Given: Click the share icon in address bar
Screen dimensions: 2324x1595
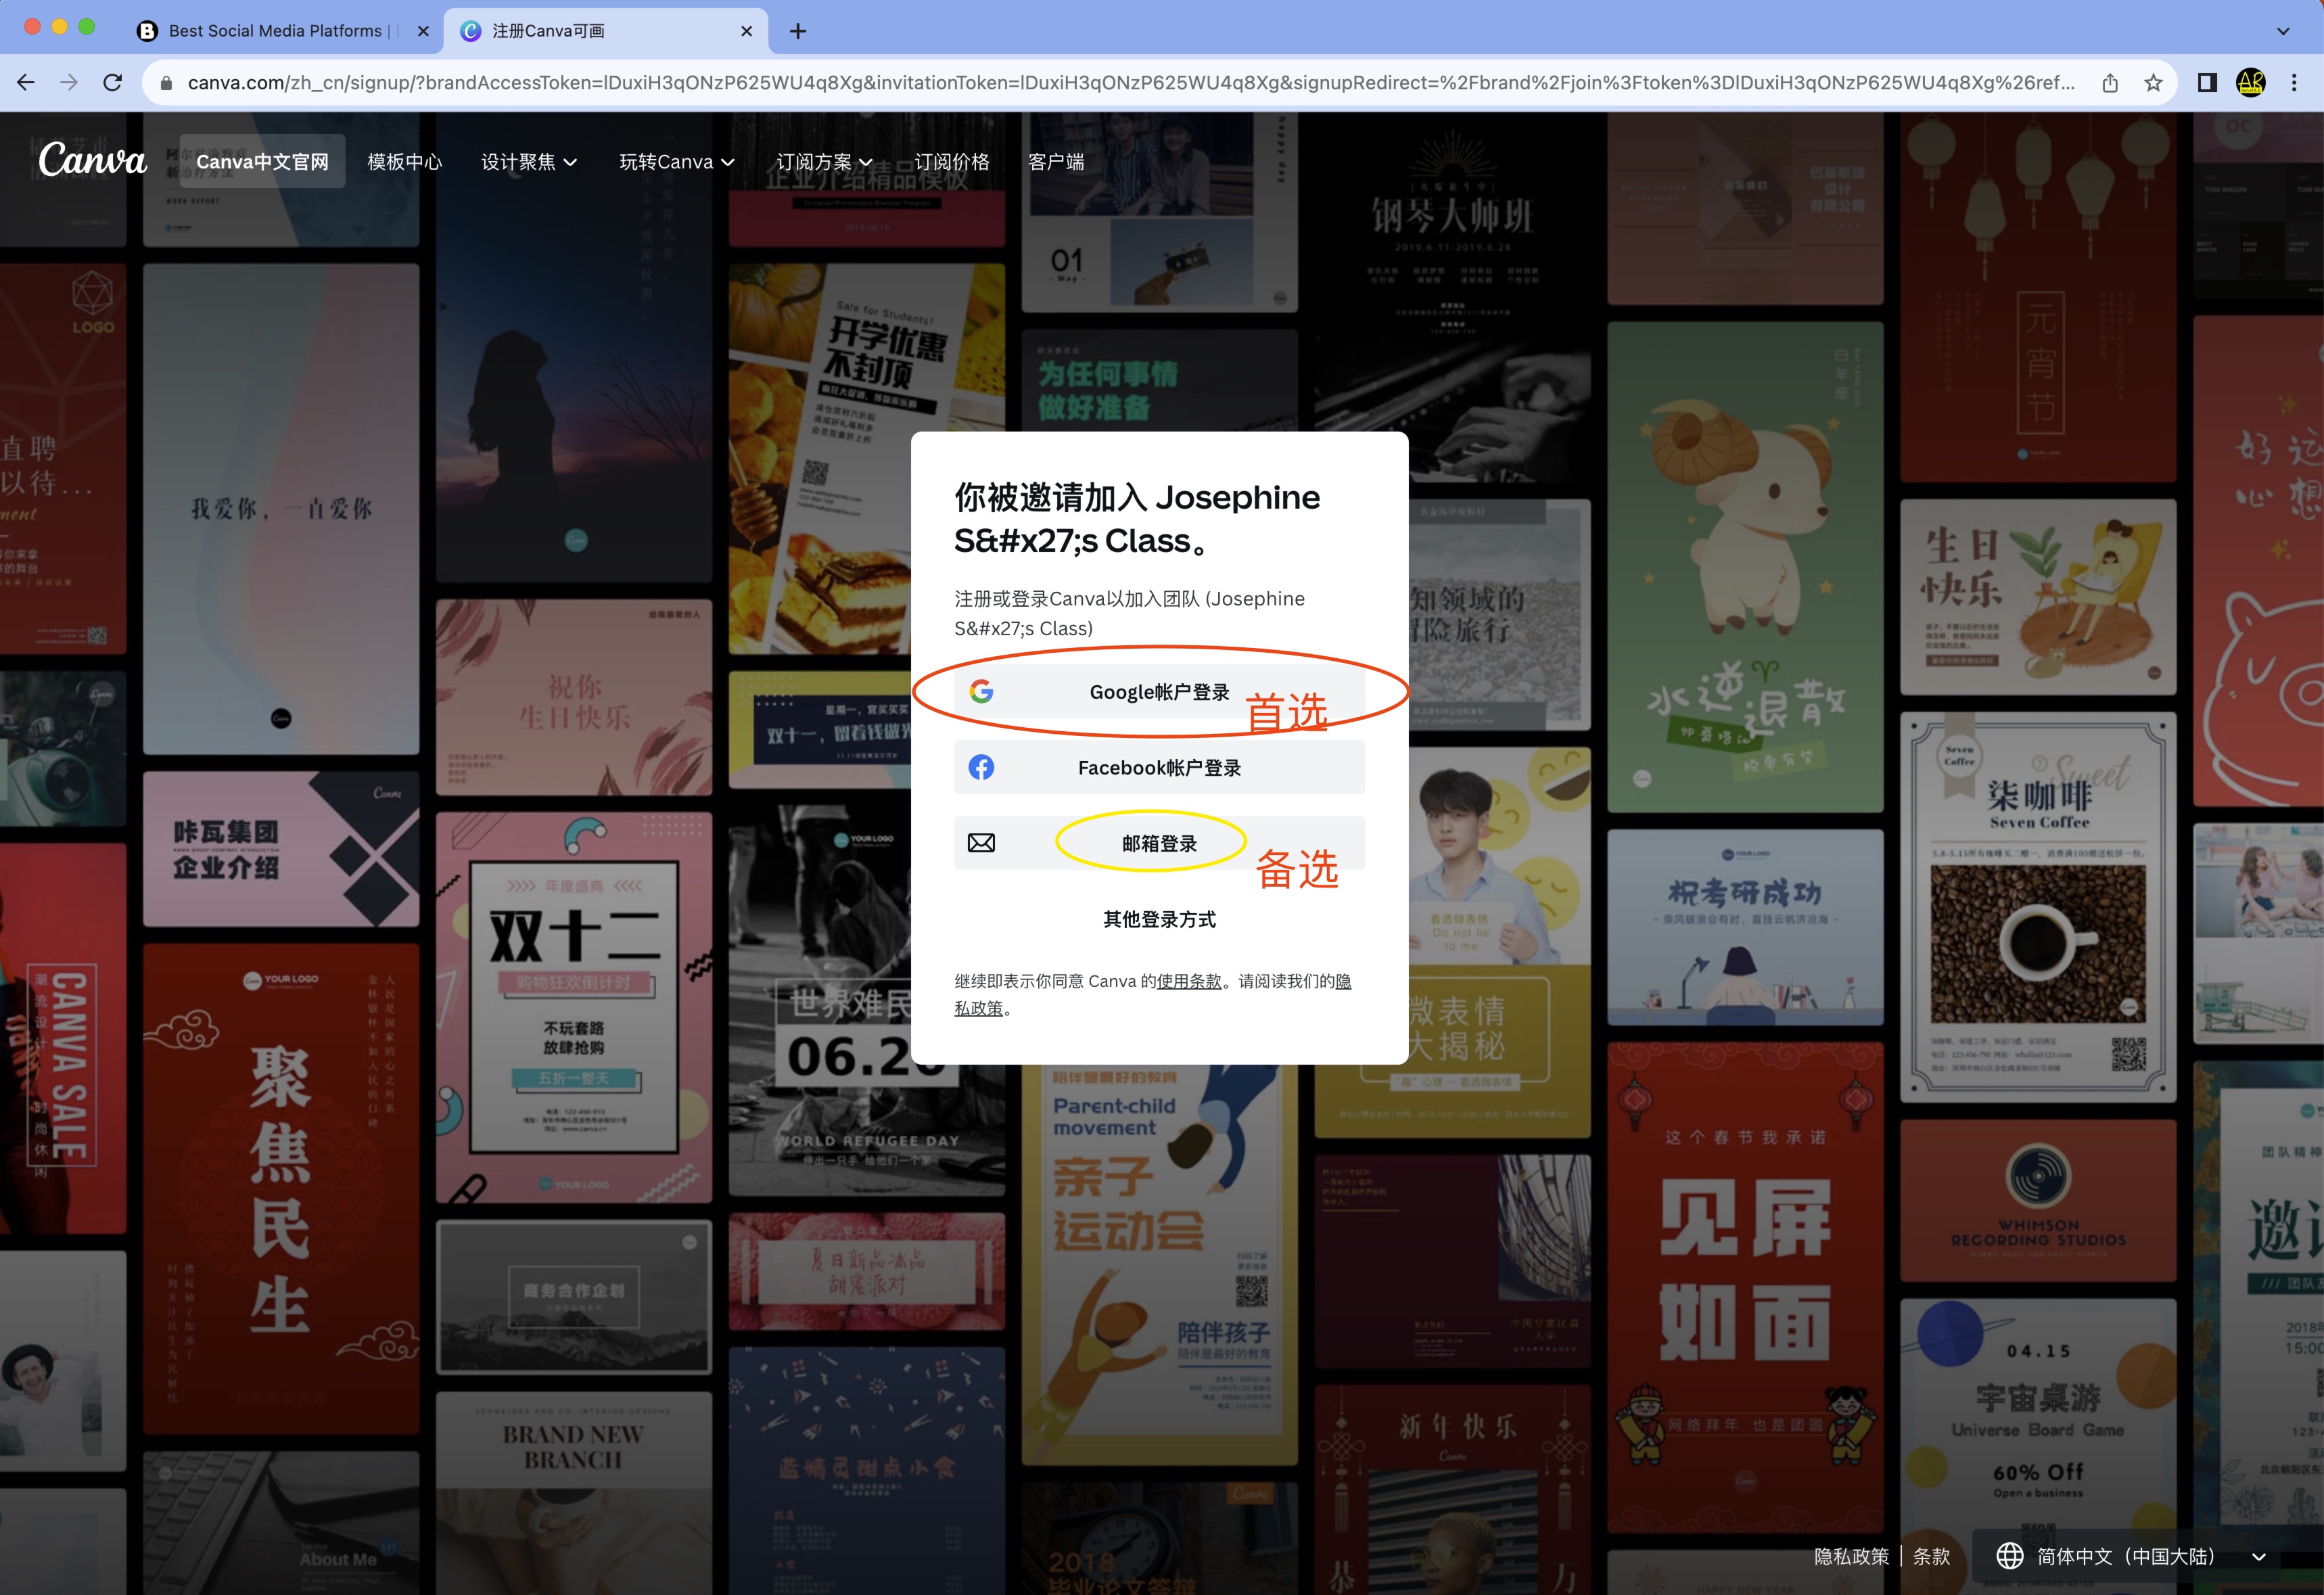Looking at the screenshot, I should pos(2110,83).
